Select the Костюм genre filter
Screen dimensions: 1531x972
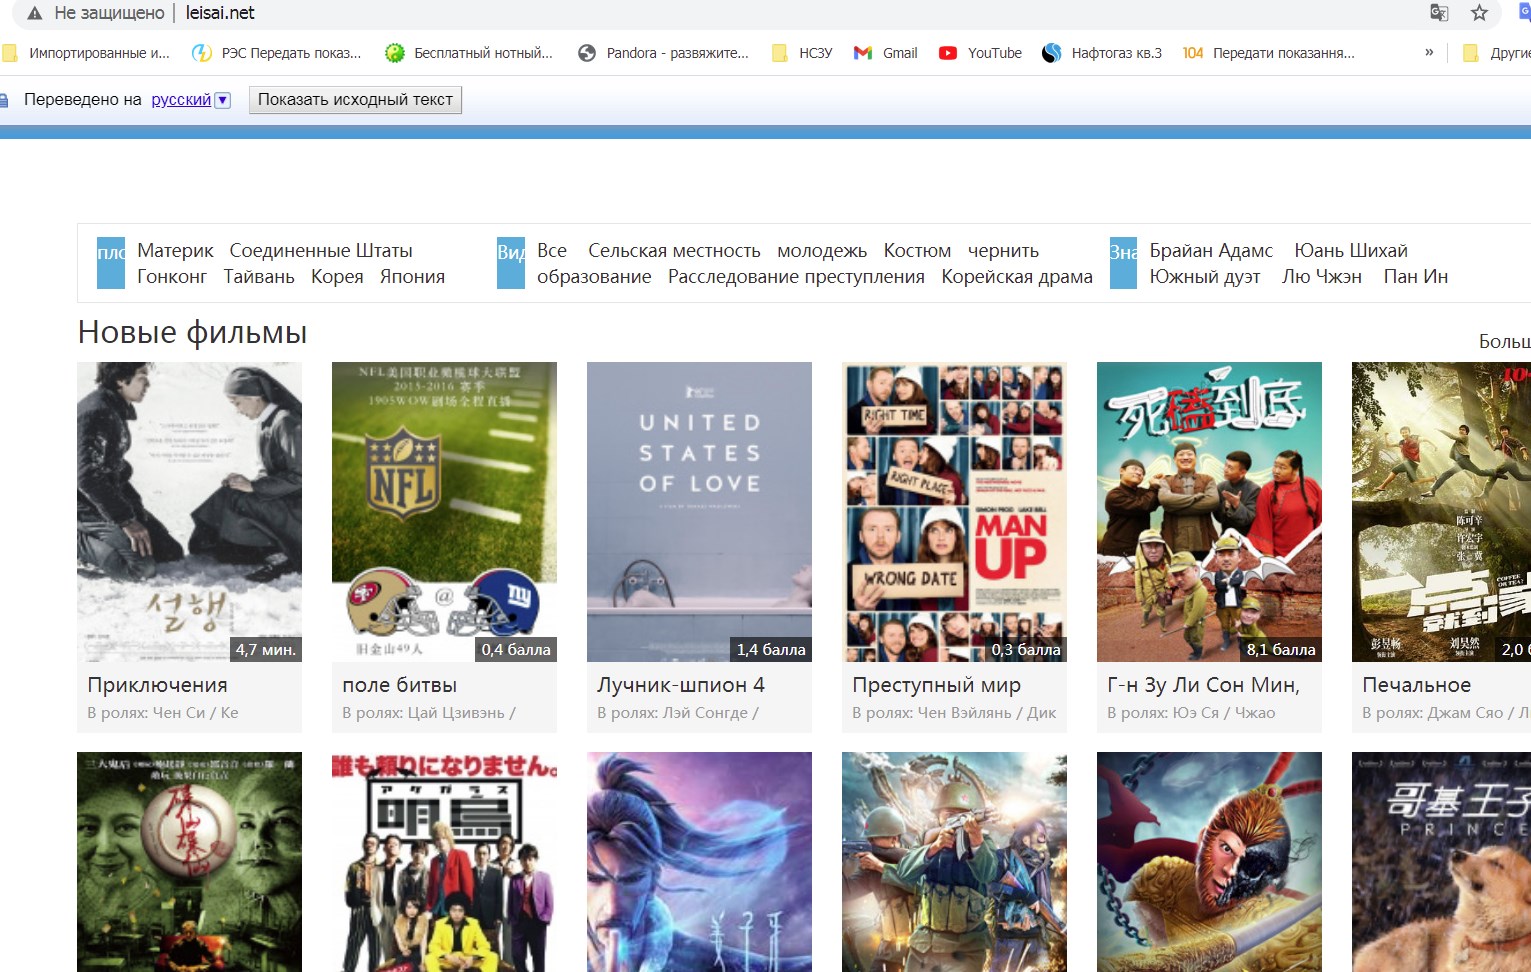917,250
